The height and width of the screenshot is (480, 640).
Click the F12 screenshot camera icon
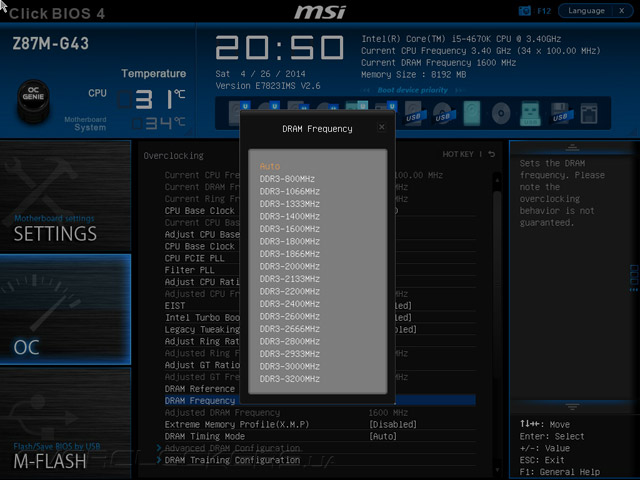pyautogui.click(x=524, y=11)
